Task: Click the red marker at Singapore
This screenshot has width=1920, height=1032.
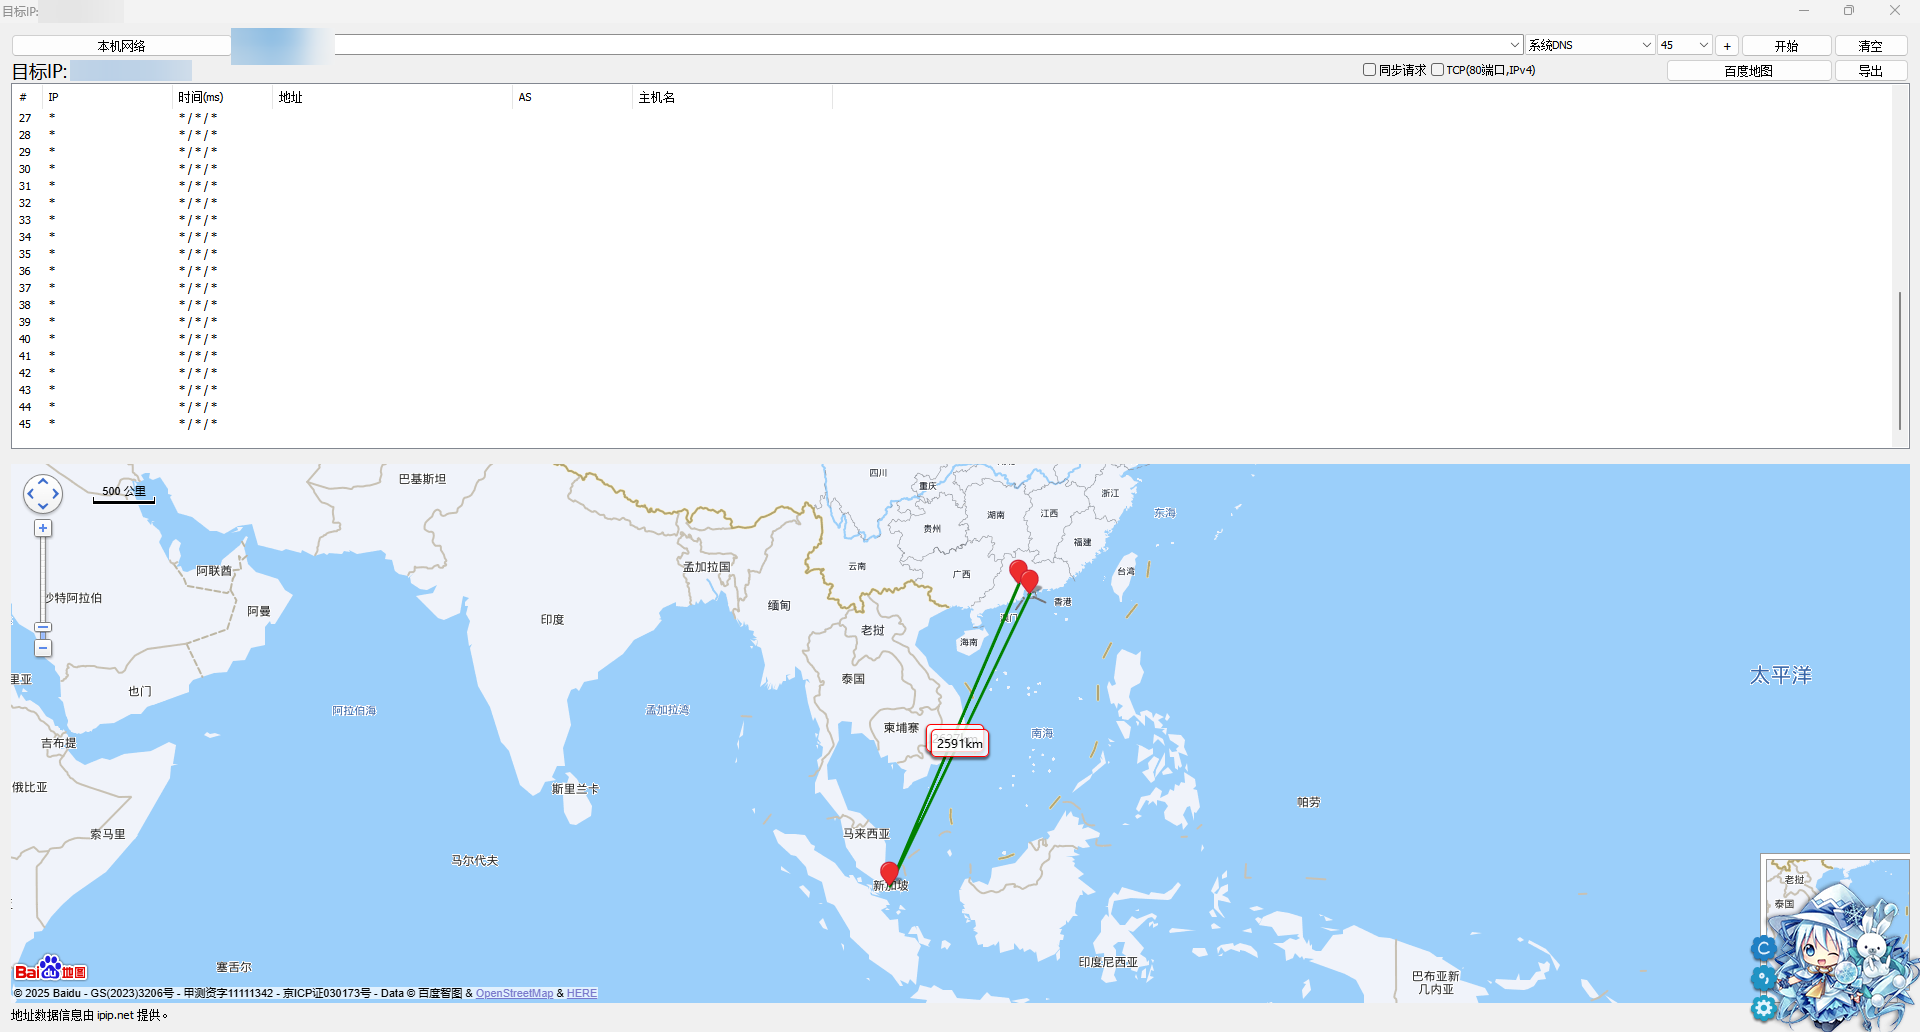Action: coord(889,872)
